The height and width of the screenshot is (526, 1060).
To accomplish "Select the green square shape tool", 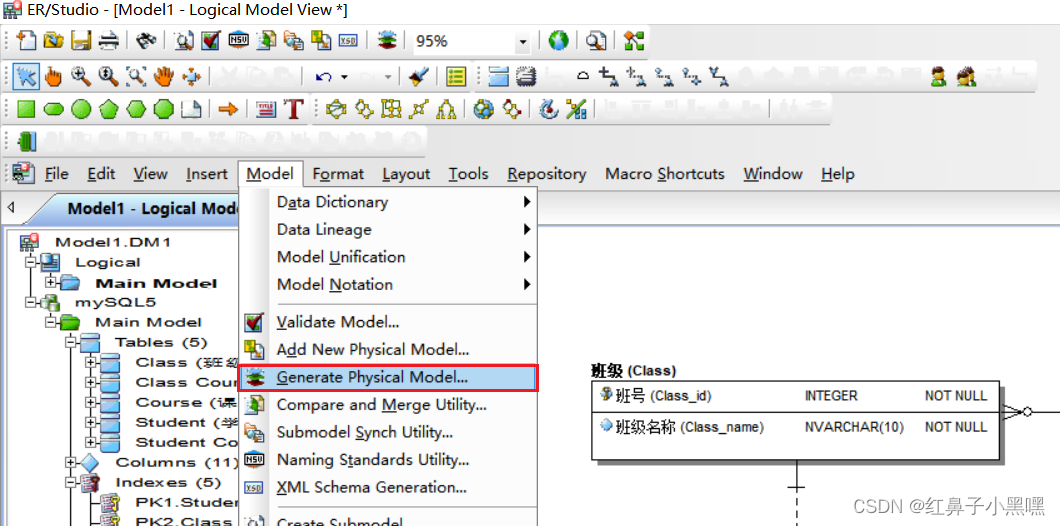I will (26, 109).
